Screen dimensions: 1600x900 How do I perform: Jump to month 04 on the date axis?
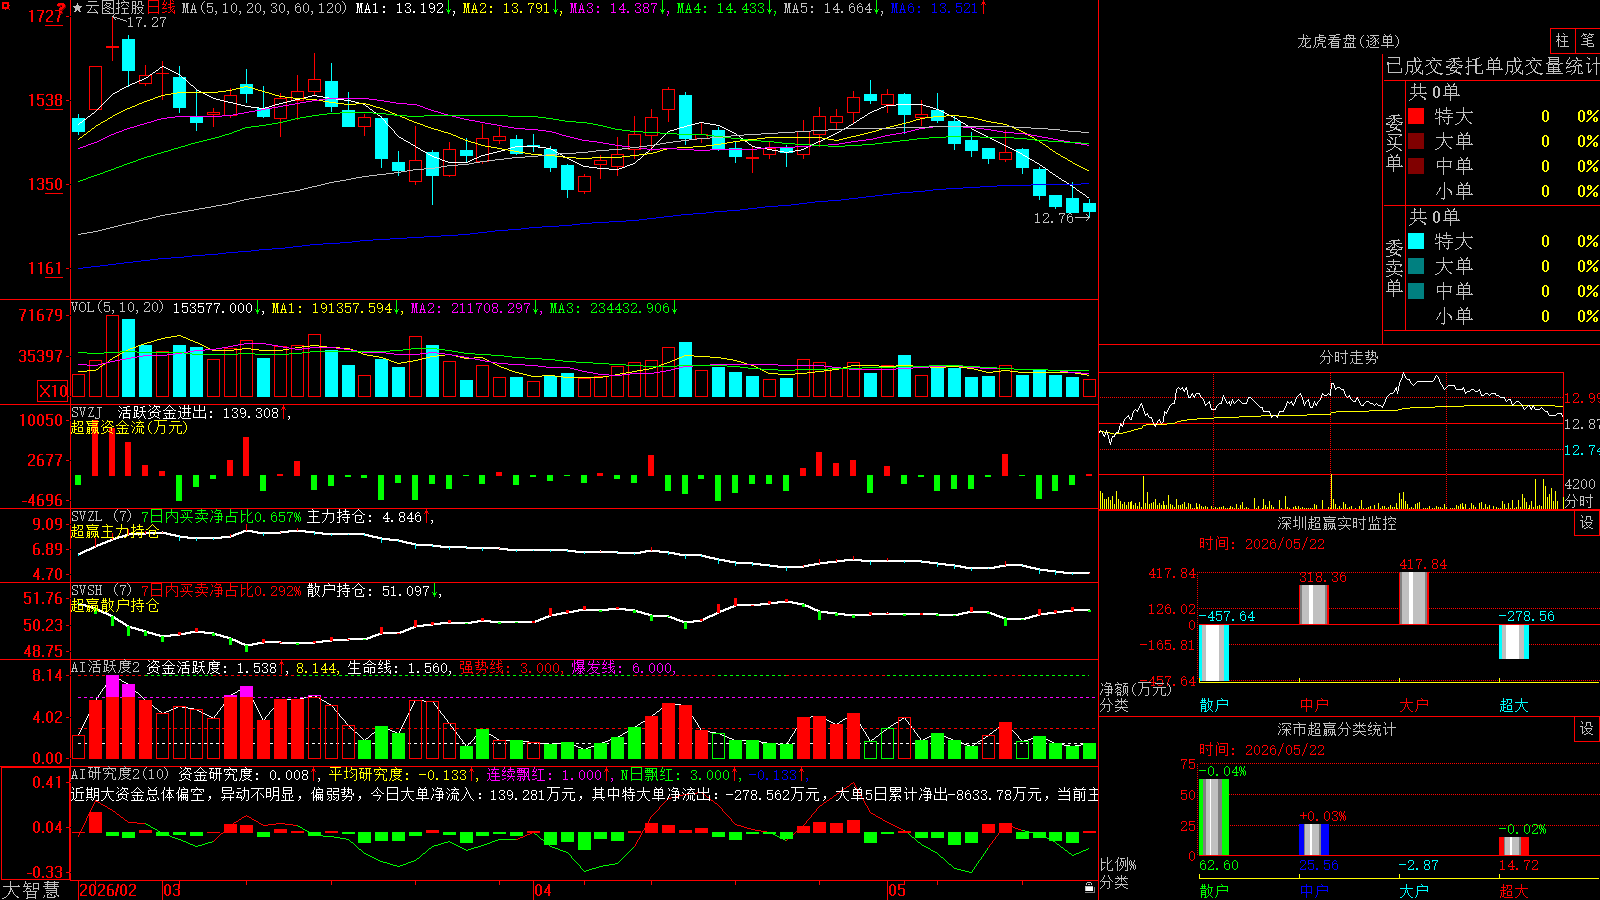click(x=542, y=890)
